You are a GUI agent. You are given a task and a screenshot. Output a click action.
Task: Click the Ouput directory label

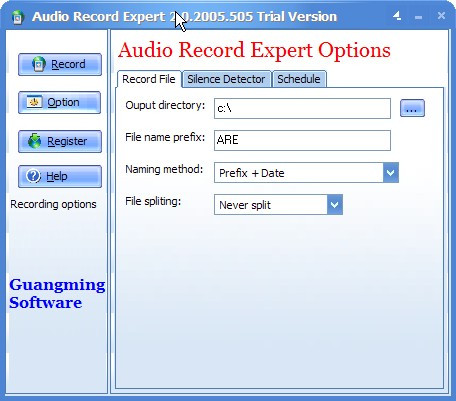[x=165, y=105]
